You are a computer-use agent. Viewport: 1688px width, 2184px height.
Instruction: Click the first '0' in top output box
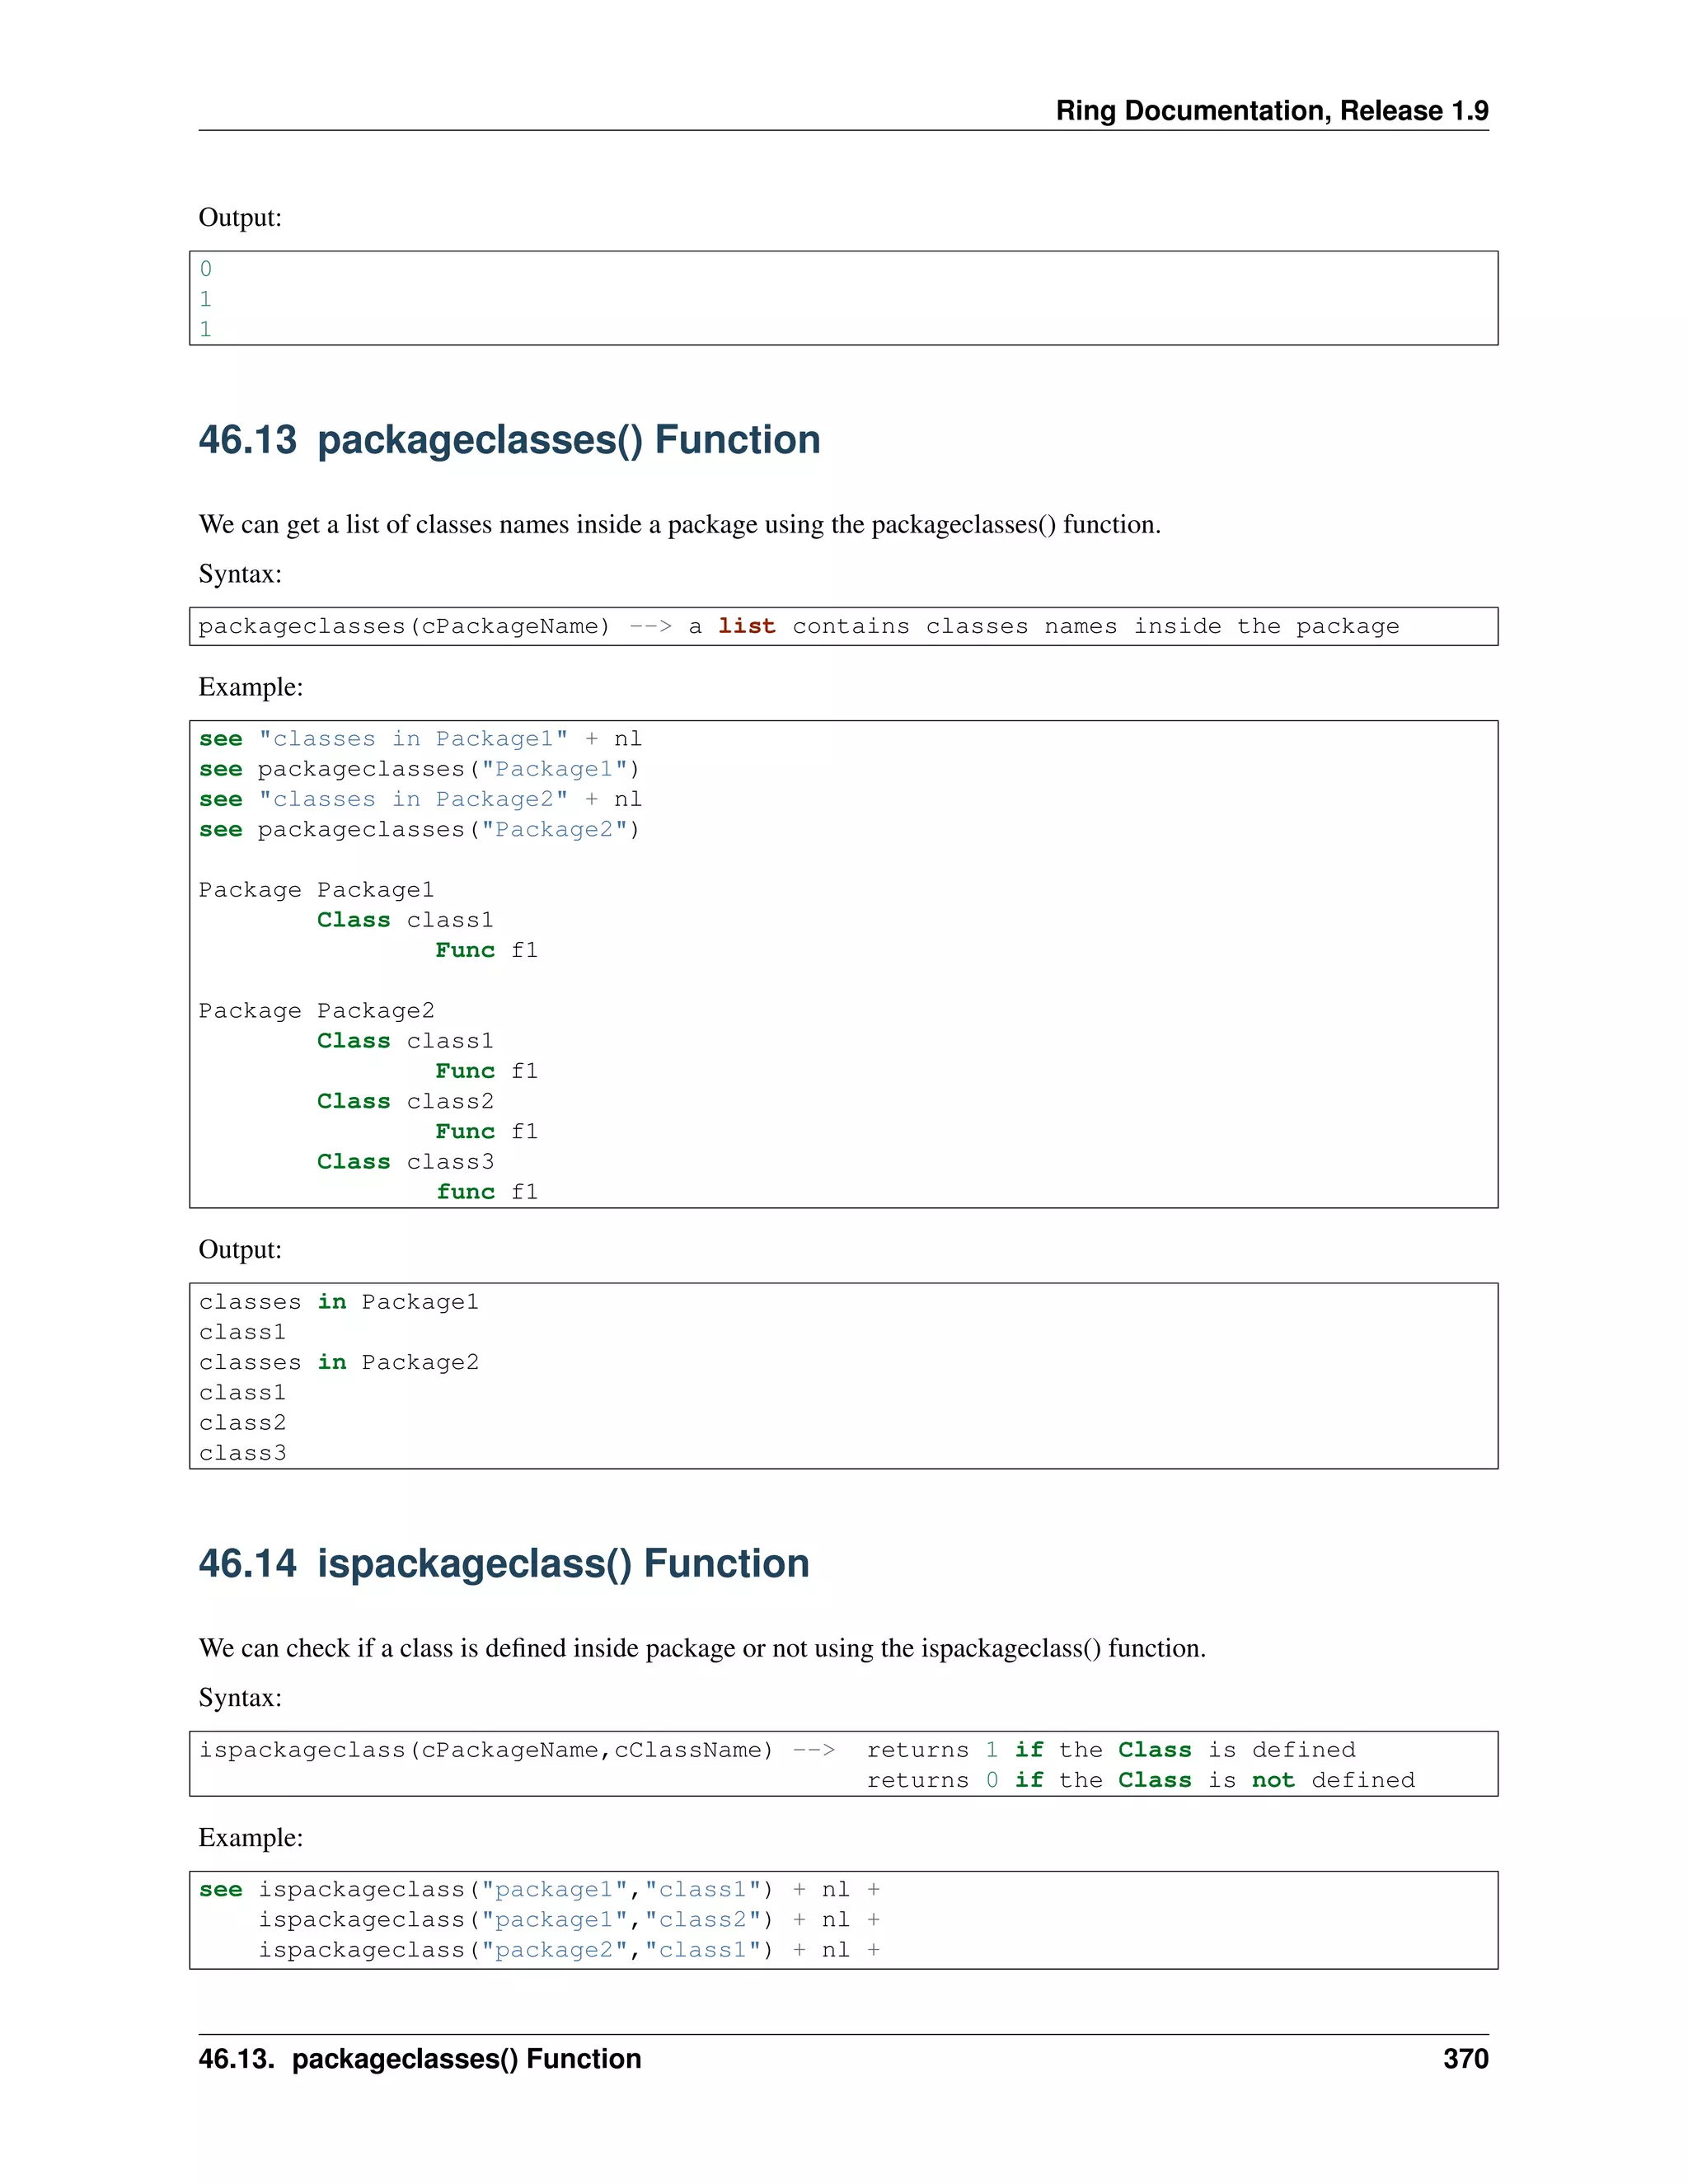[206, 269]
